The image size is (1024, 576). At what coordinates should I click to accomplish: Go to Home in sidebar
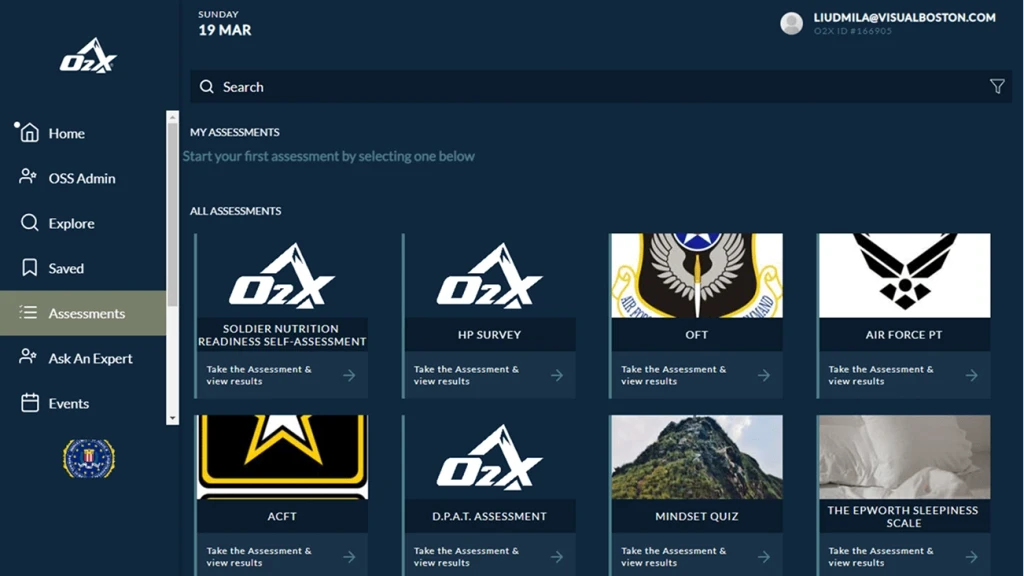[x=83, y=133]
